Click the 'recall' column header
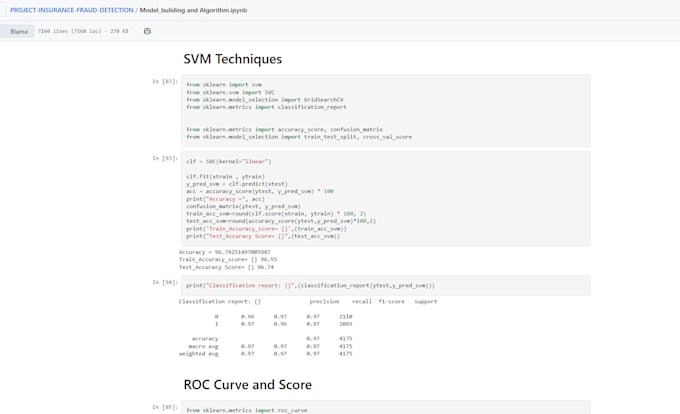 [362, 301]
